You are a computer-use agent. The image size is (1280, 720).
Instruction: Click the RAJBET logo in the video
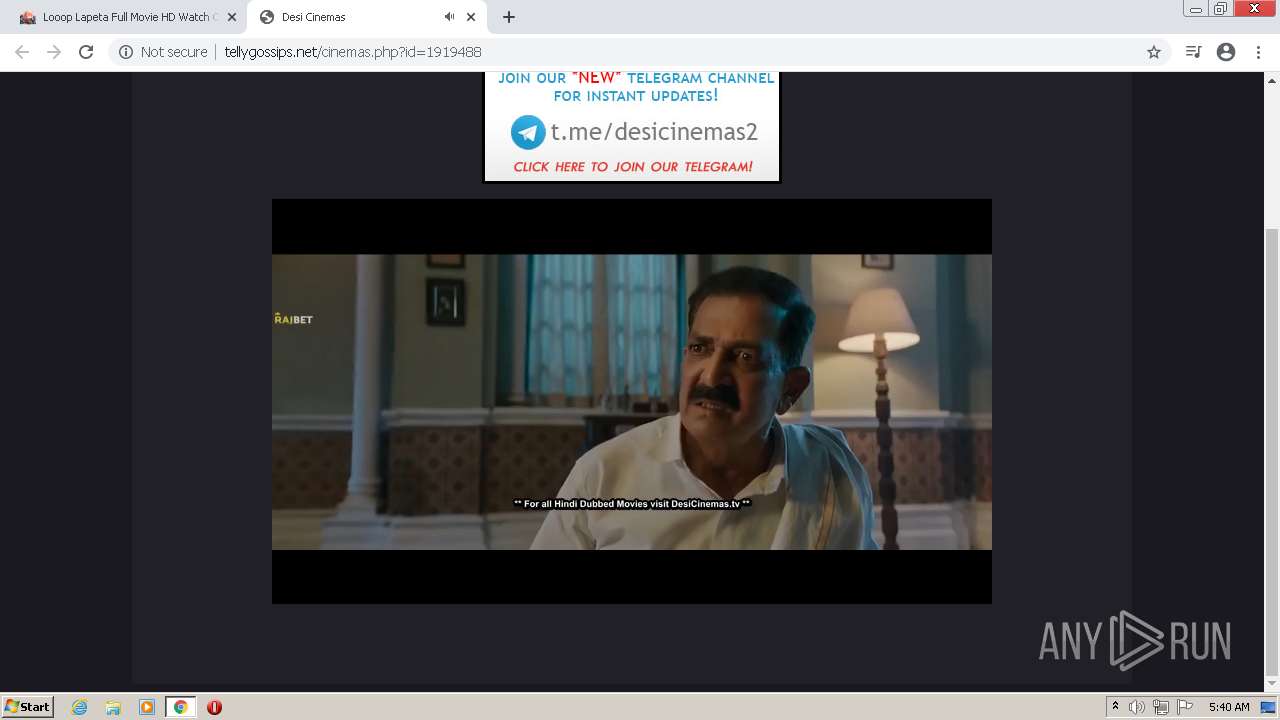293,319
